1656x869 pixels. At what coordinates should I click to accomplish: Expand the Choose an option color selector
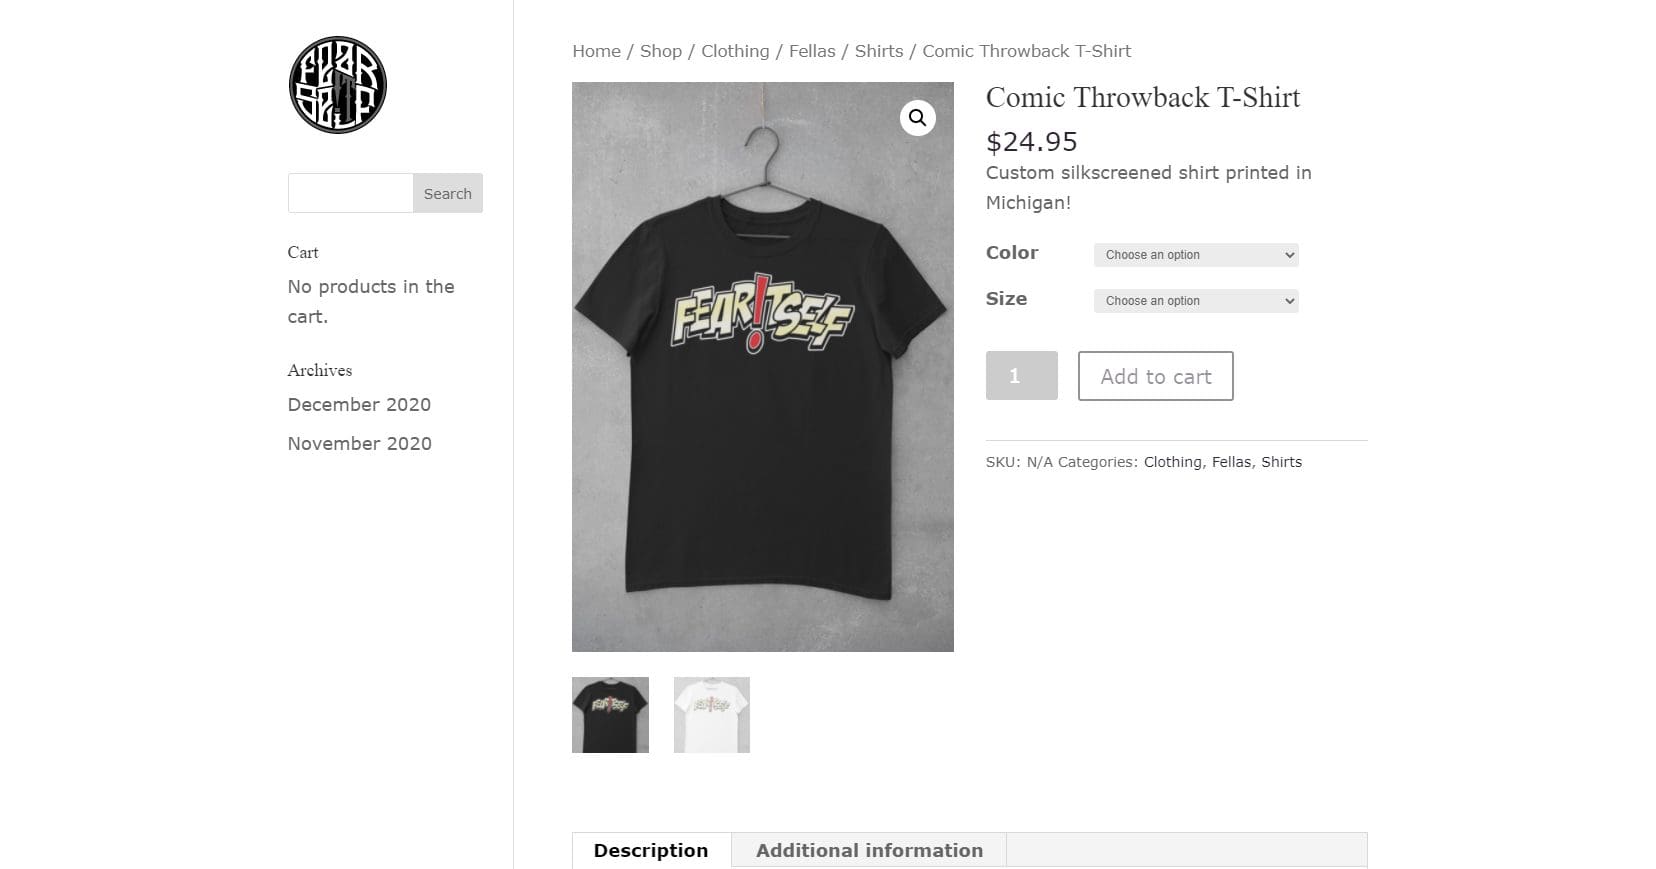[1196, 255]
